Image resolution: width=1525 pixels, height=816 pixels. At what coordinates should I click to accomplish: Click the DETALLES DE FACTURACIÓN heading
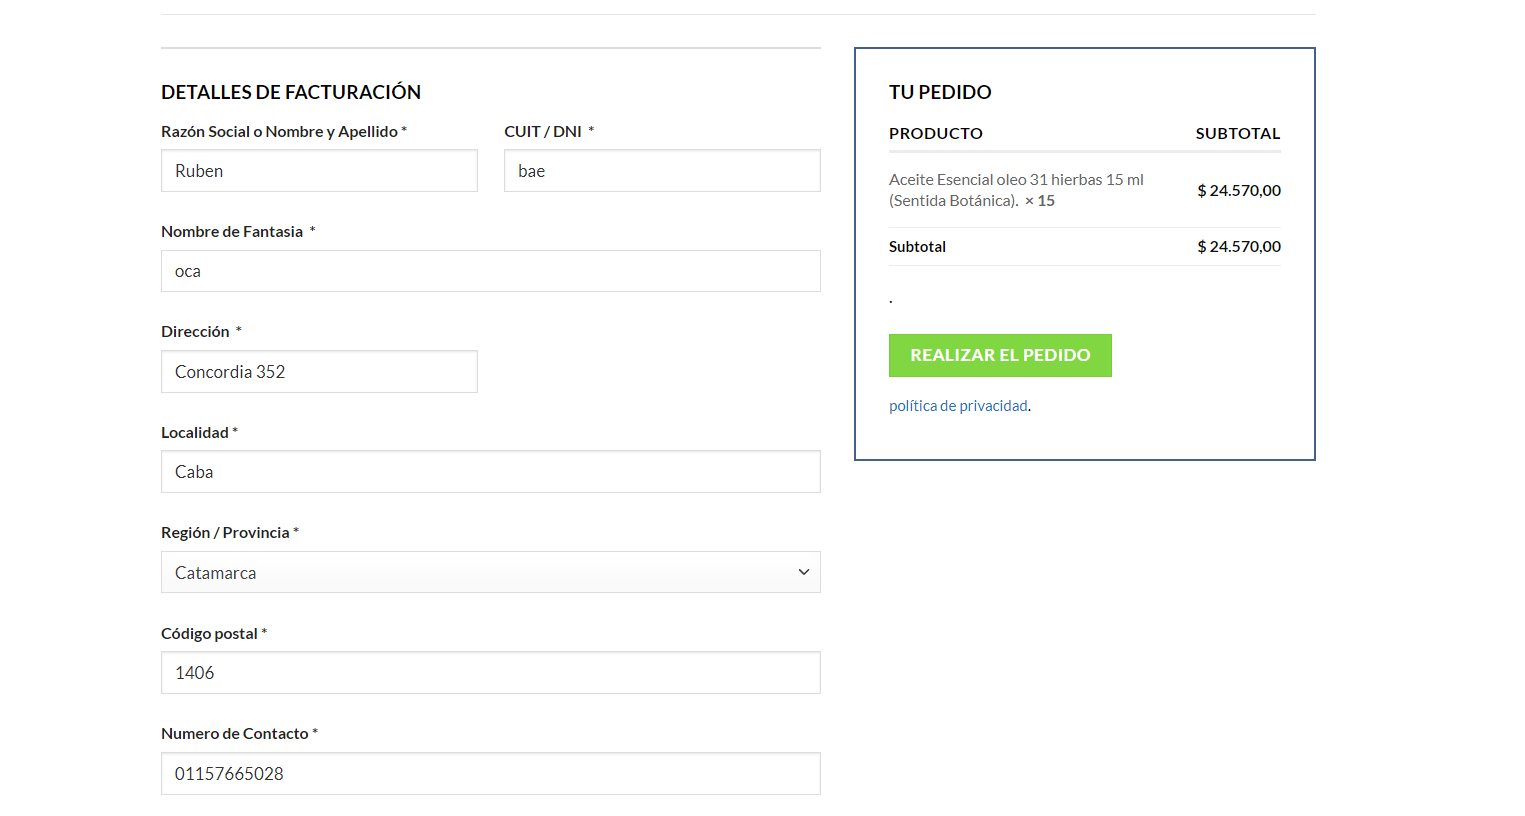click(x=291, y=92)
